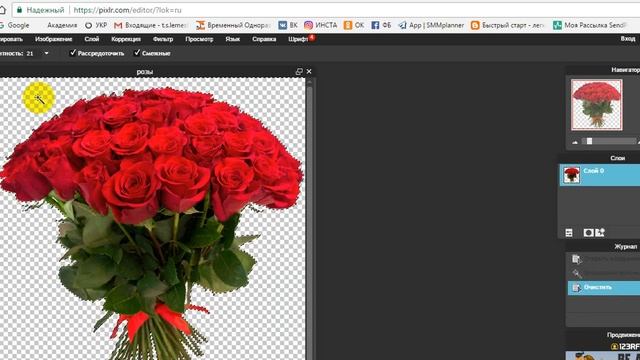Open the ИНСТА Instagram bookmark

point(321,25)
